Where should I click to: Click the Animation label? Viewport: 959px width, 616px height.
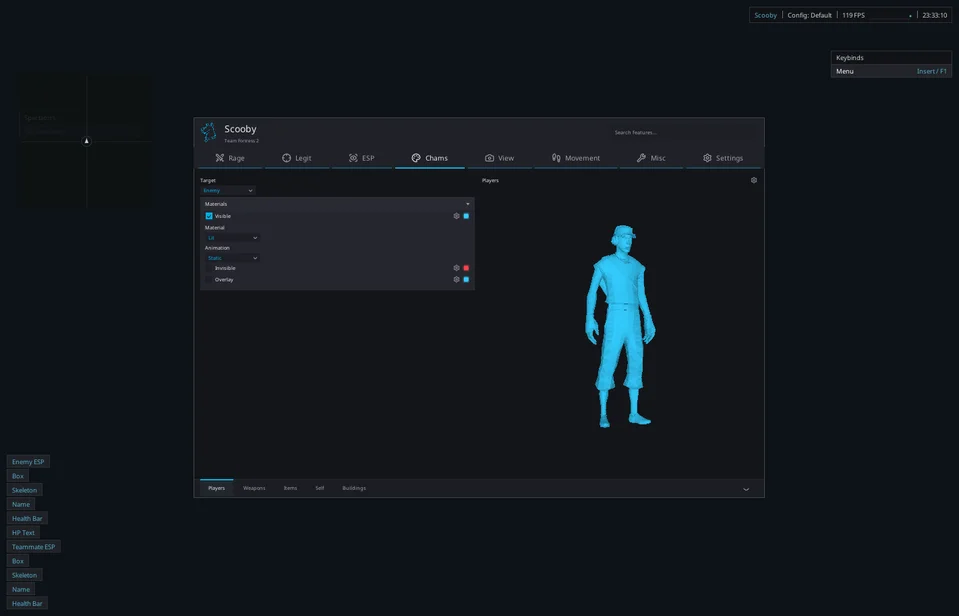pos(217,248)
